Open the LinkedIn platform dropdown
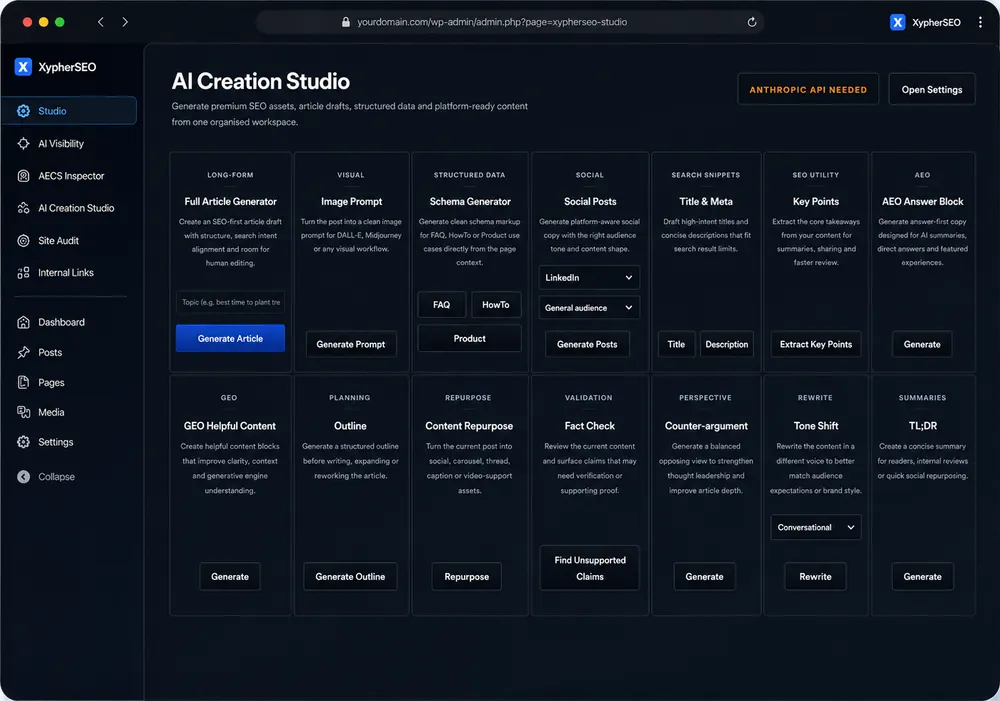 589,277
